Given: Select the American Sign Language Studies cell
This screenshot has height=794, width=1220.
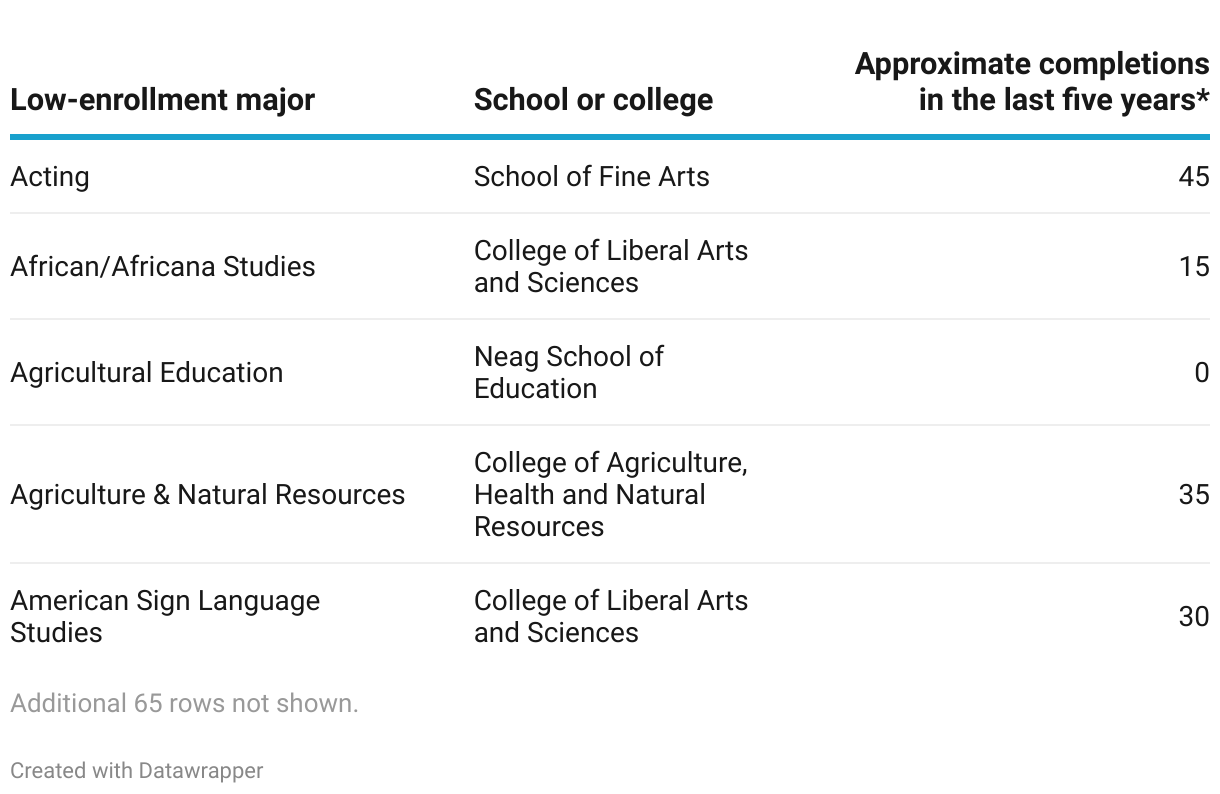Looking at the screenshot, I should point(165,617).
